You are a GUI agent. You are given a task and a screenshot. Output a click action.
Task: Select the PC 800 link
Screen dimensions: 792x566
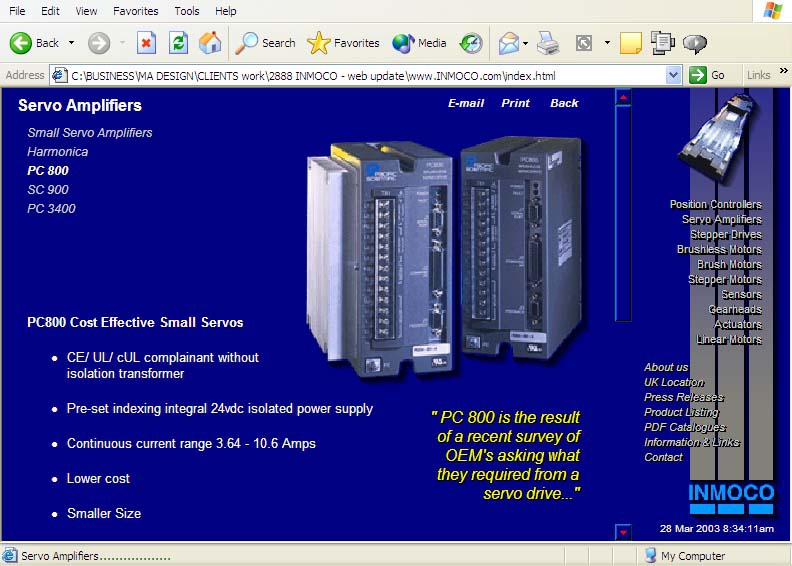coord(47,171)
